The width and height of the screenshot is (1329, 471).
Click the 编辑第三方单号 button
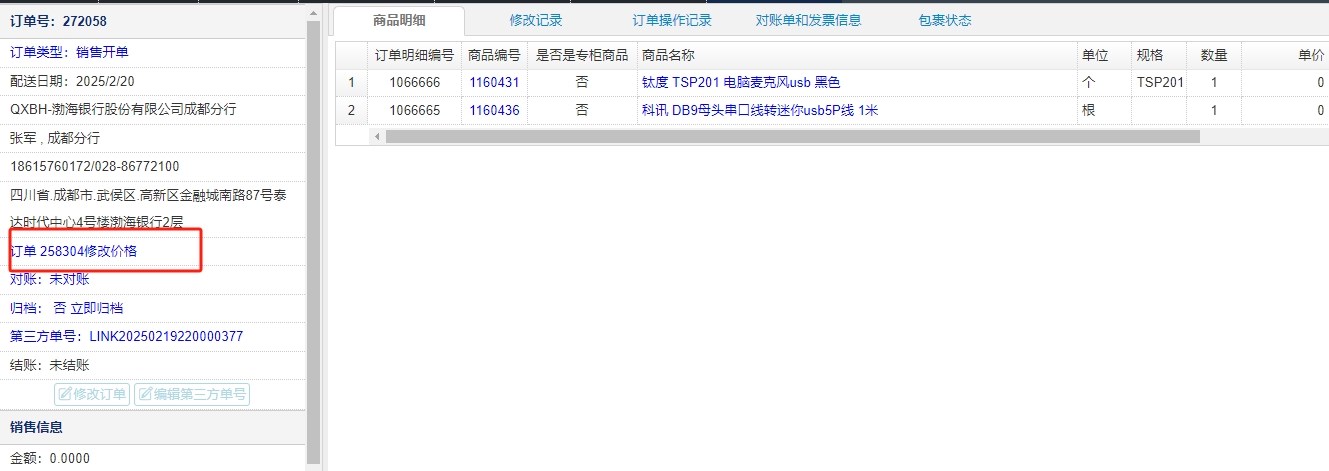192,394
